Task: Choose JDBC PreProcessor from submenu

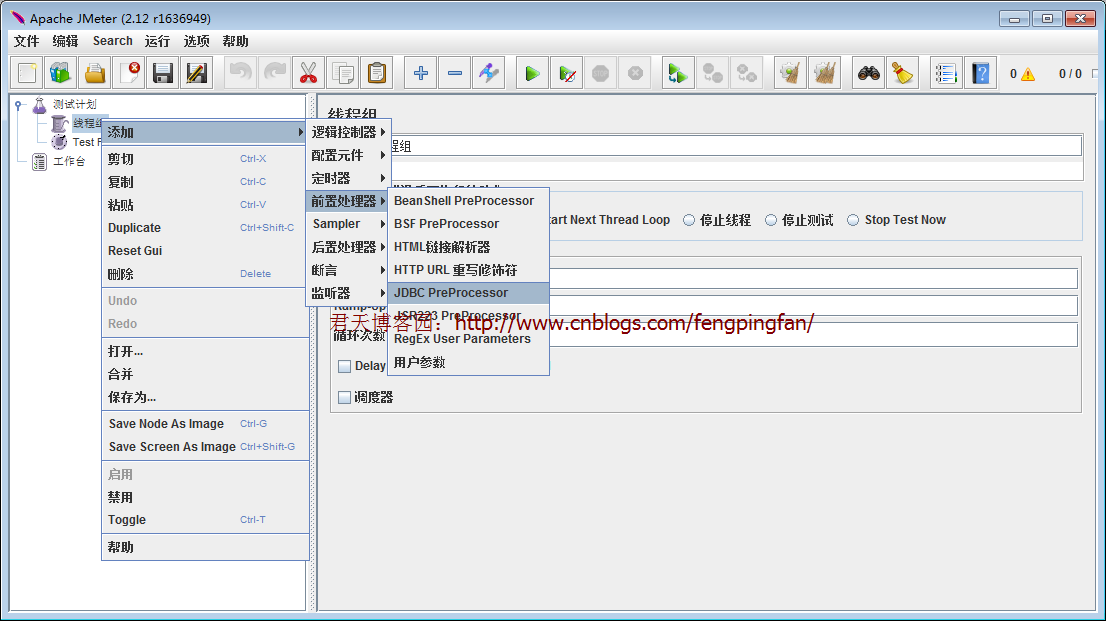Action: (x=468, y=293)
